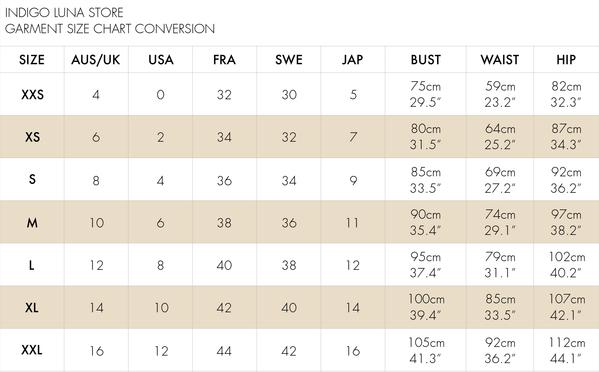Click the SIZE column header
Viewport: 599px width, 372px height.
point(32,60)
